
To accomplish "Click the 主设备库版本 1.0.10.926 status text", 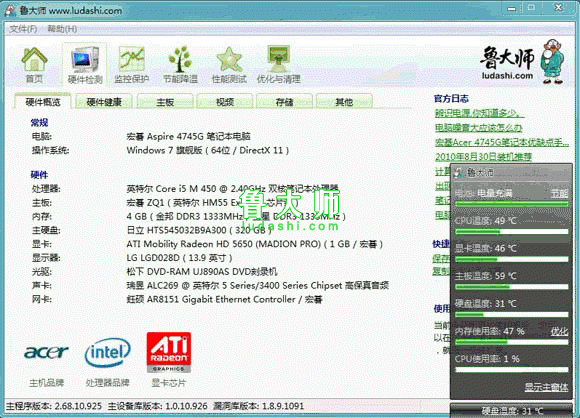I will [x=158, y=406].
